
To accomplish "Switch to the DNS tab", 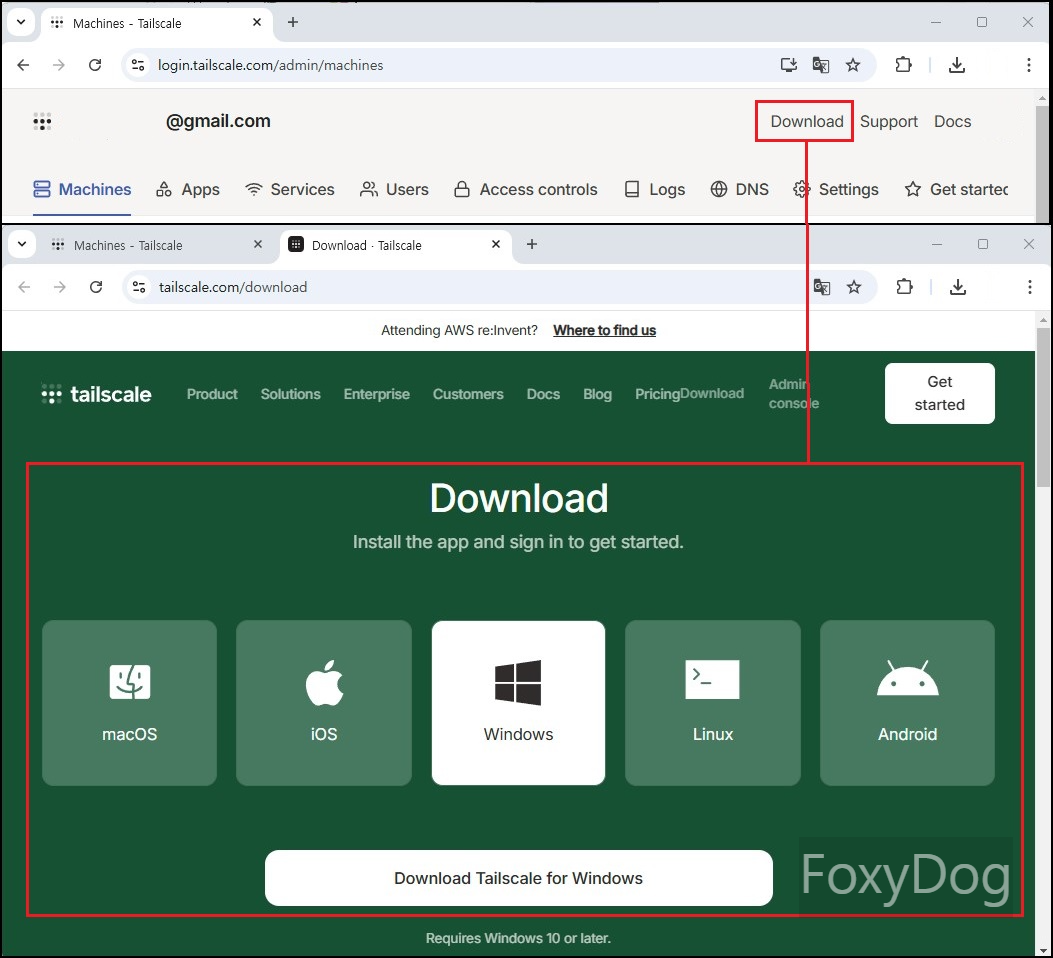I will tap(739, 189).
